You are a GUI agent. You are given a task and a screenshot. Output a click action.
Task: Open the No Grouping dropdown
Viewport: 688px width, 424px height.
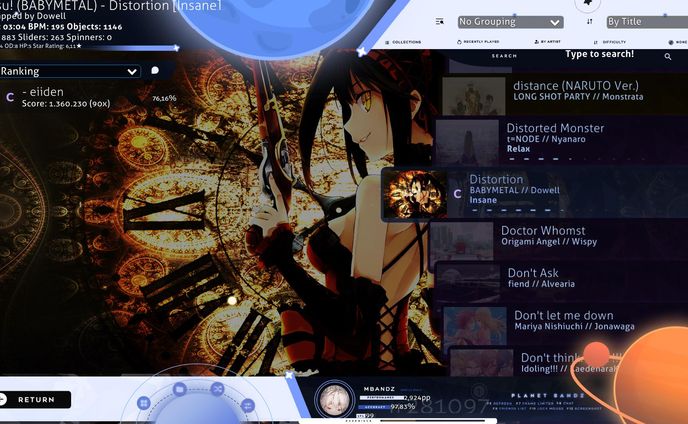tap(511, 22)
